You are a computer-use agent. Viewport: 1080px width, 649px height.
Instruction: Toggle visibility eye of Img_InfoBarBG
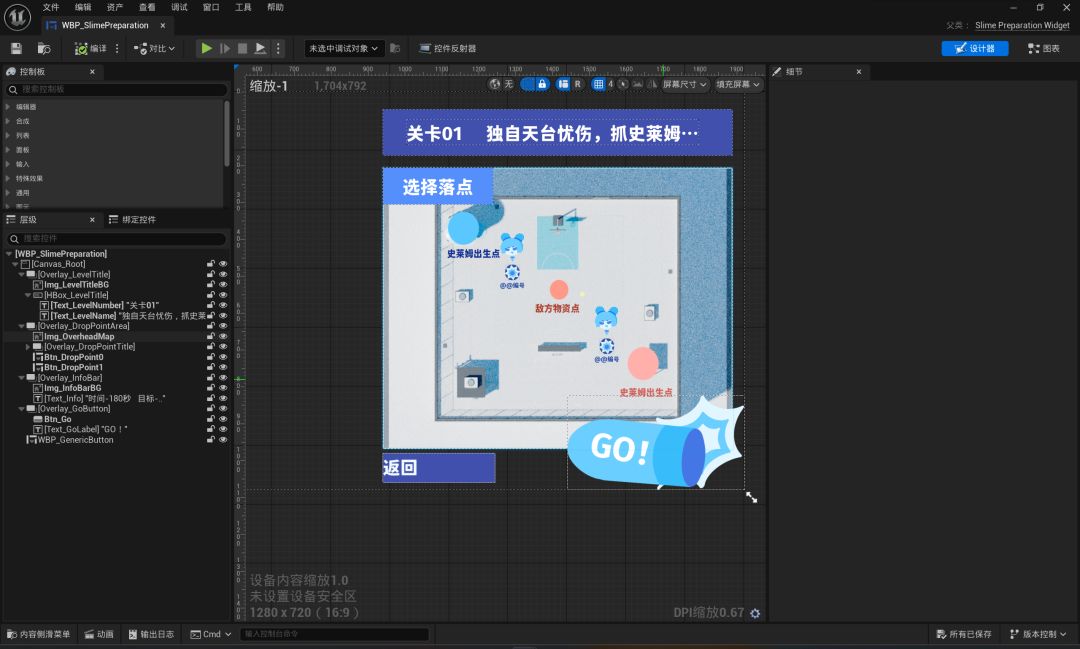[223, 388]
